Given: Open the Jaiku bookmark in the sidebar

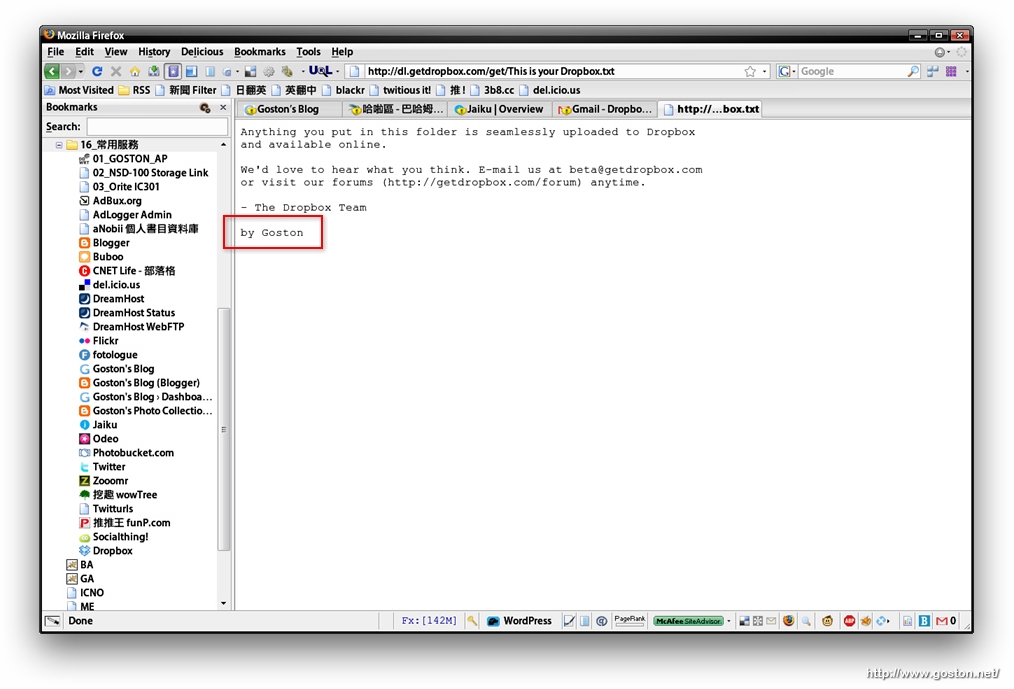Looking at the screenshot, I should (98, 425).
